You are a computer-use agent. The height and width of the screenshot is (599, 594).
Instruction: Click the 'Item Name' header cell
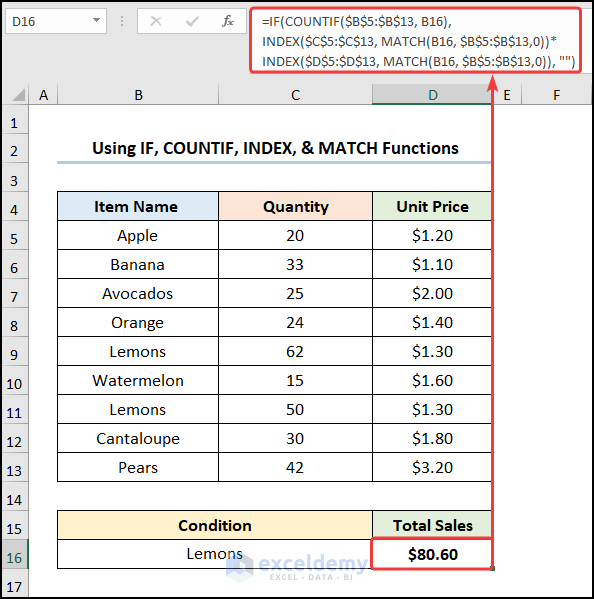point(138,206)
